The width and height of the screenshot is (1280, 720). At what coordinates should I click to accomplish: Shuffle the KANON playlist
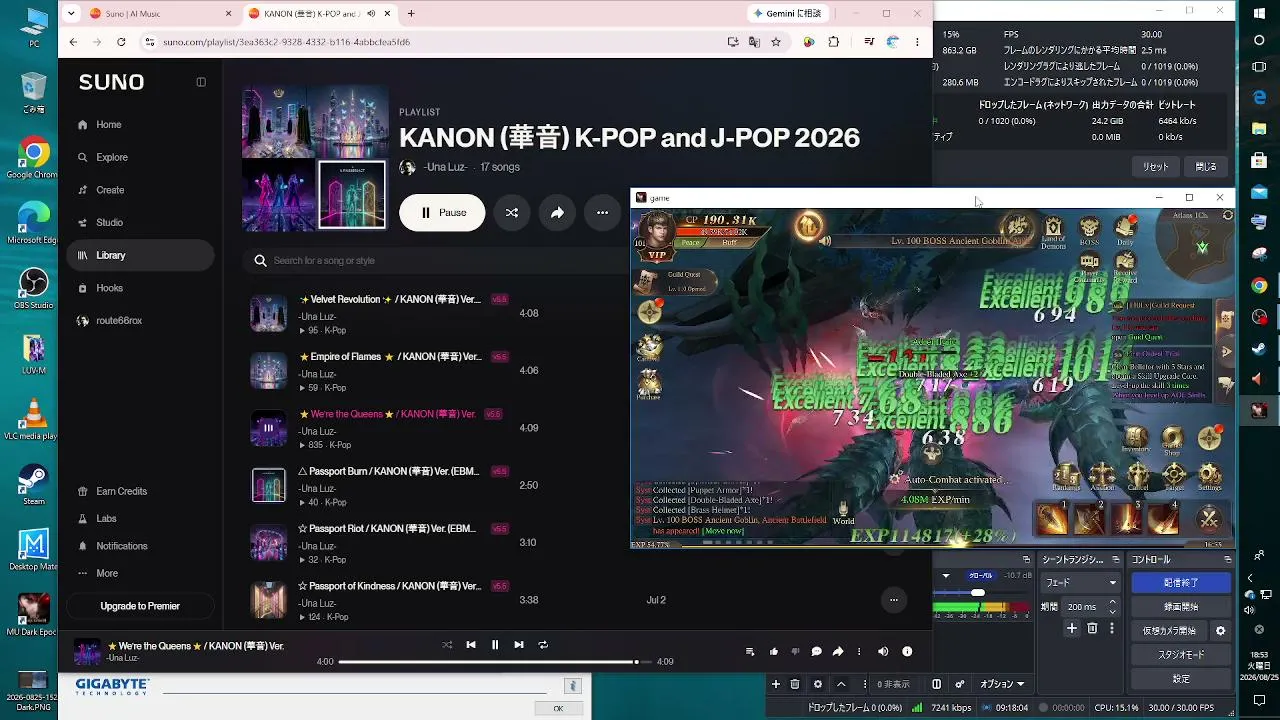(512, 212)
